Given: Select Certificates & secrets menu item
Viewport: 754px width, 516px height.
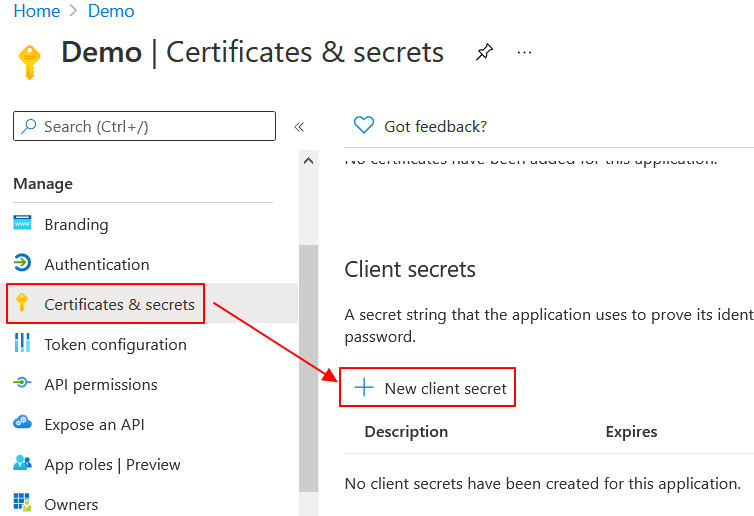Looking at the screenshot, I should tap(119, 304).
